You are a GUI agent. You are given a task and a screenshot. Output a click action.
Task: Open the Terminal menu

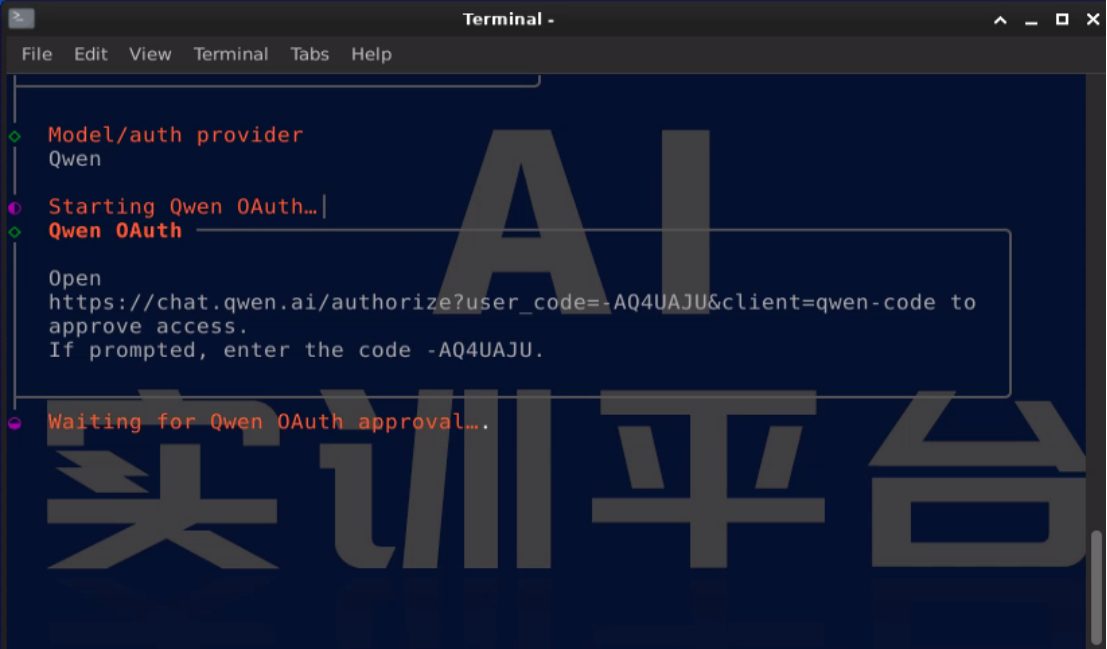click(x=231, y=54)
